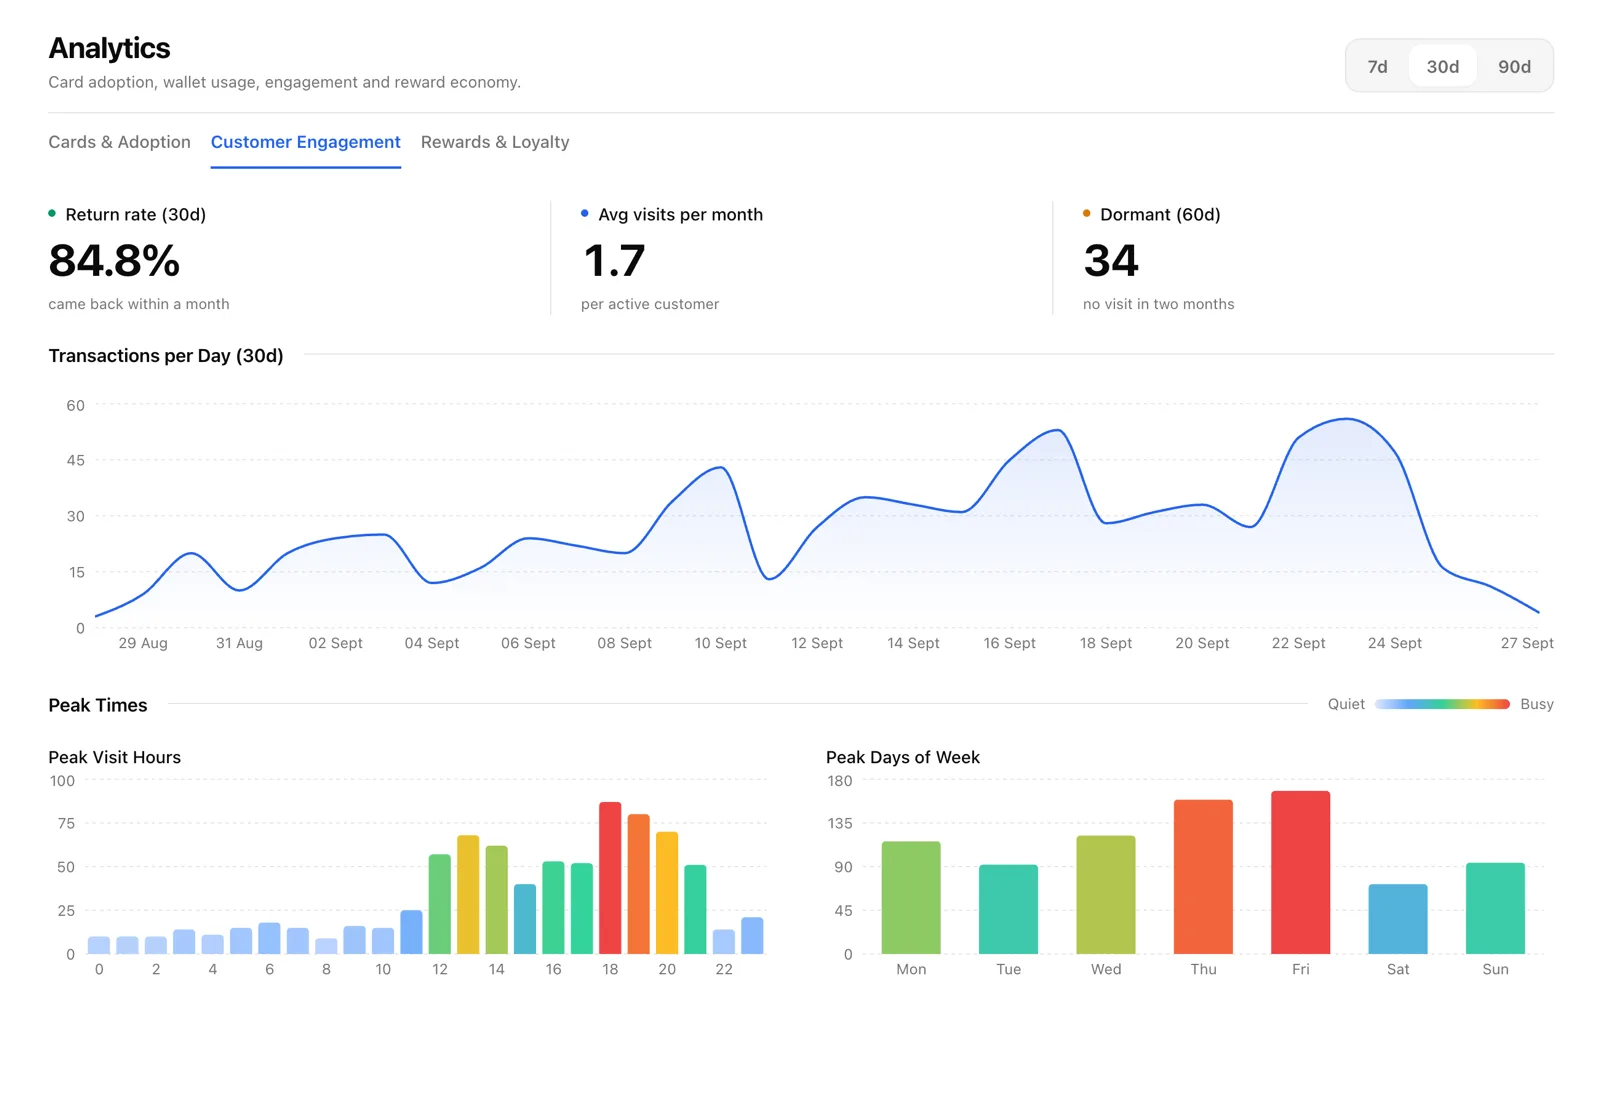Click the 27 Sept axis label
The height and width of the screenshot is (1108, 1600).
pyautogui.click(x=1527, y=643)
